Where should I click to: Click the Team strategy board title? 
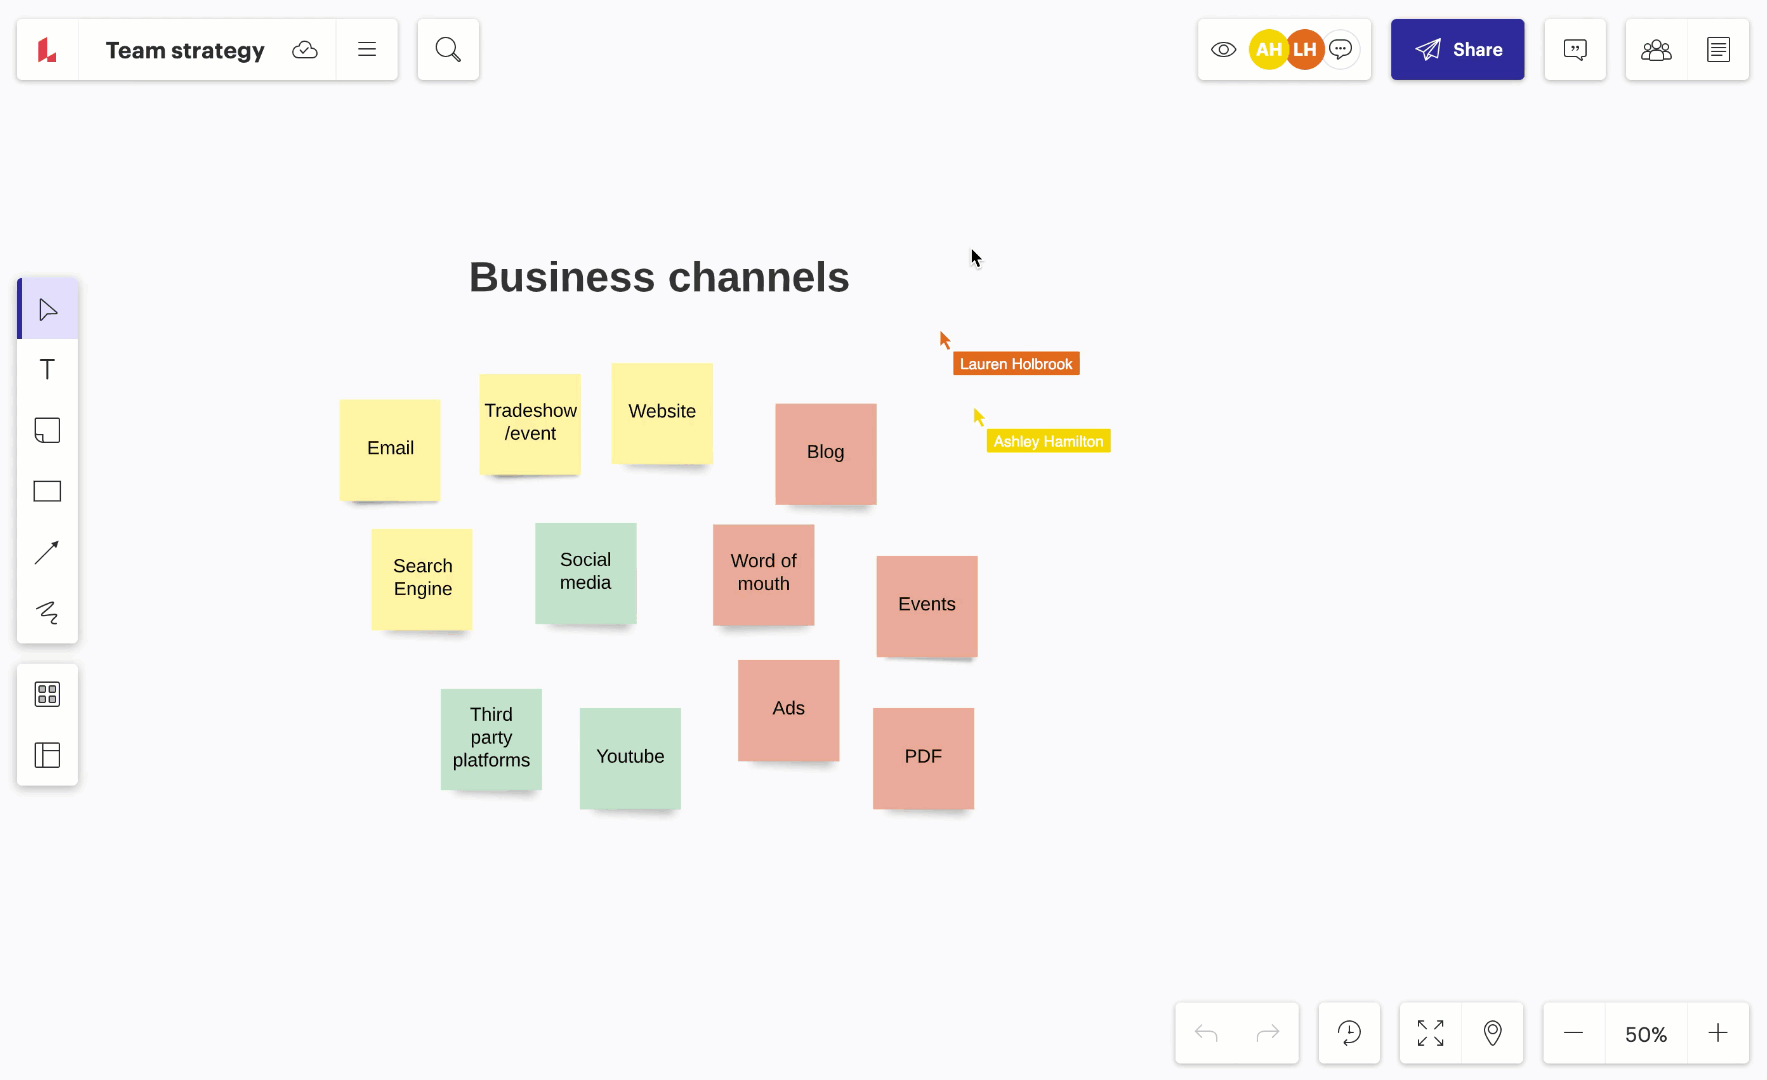click(185, 50)
